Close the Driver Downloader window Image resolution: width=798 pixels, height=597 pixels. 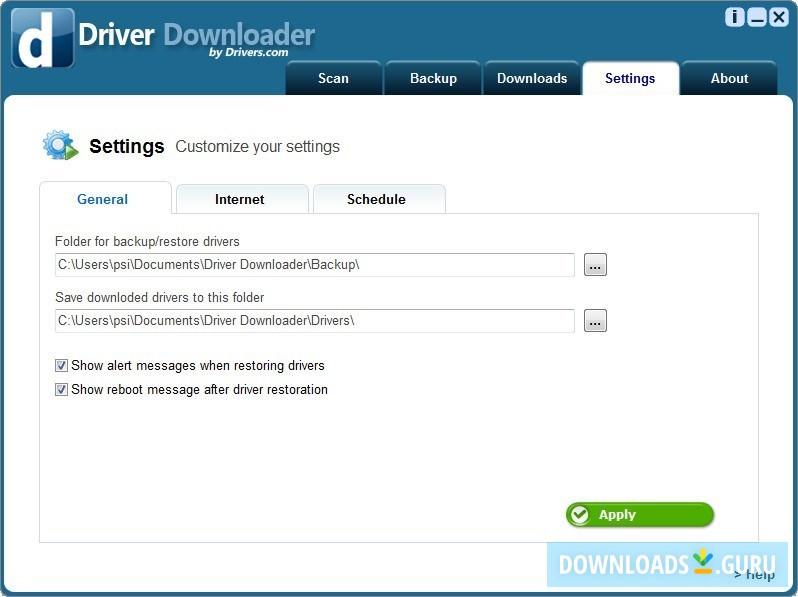(779, 17)
